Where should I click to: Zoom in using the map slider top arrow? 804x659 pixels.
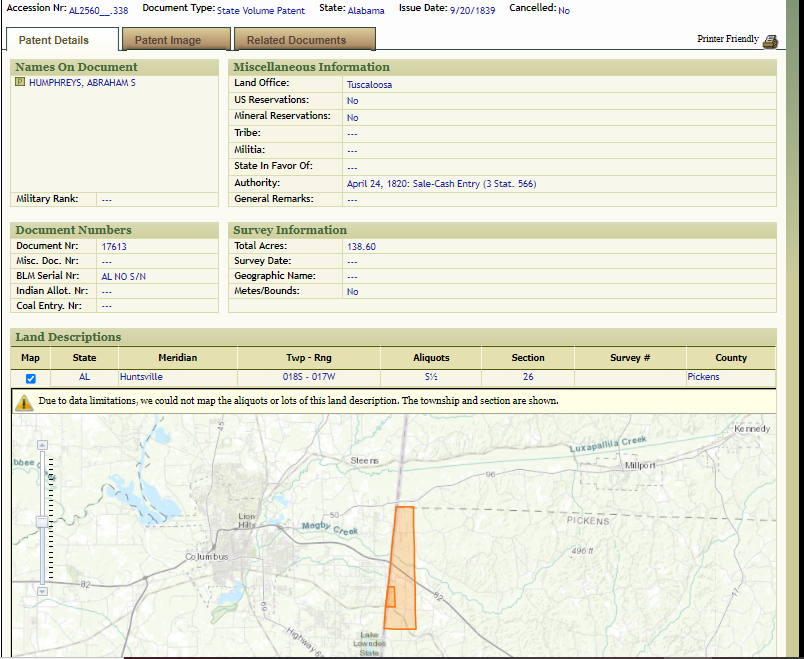(41, 444)
